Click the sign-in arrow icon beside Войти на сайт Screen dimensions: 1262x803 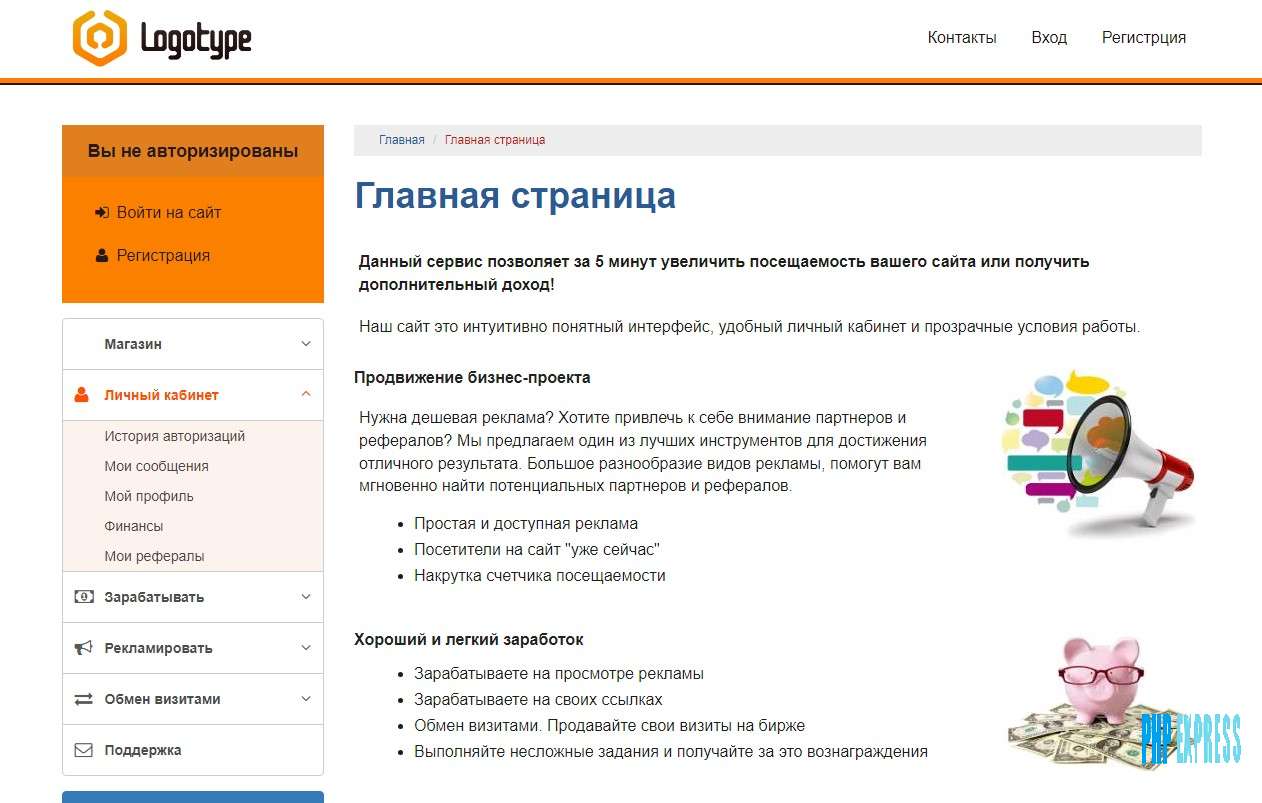click(x=102, y=212)
